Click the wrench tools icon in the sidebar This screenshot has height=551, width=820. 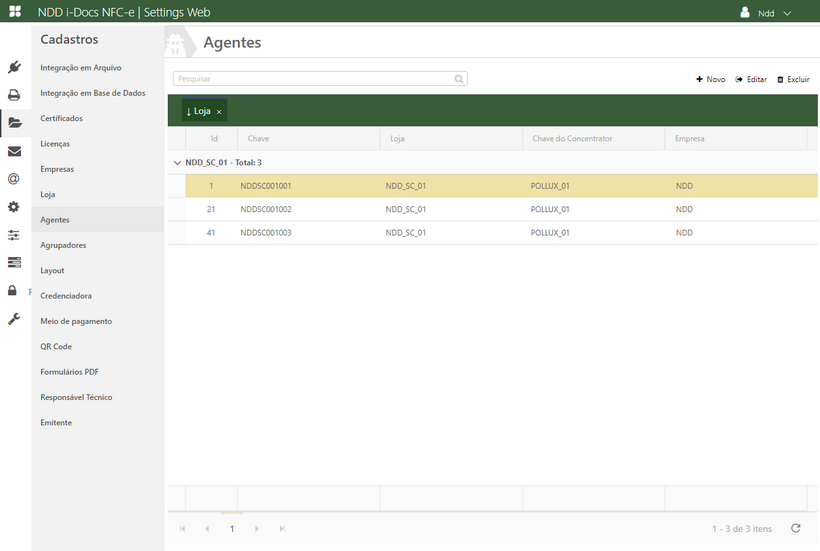(x=14, y=319)
